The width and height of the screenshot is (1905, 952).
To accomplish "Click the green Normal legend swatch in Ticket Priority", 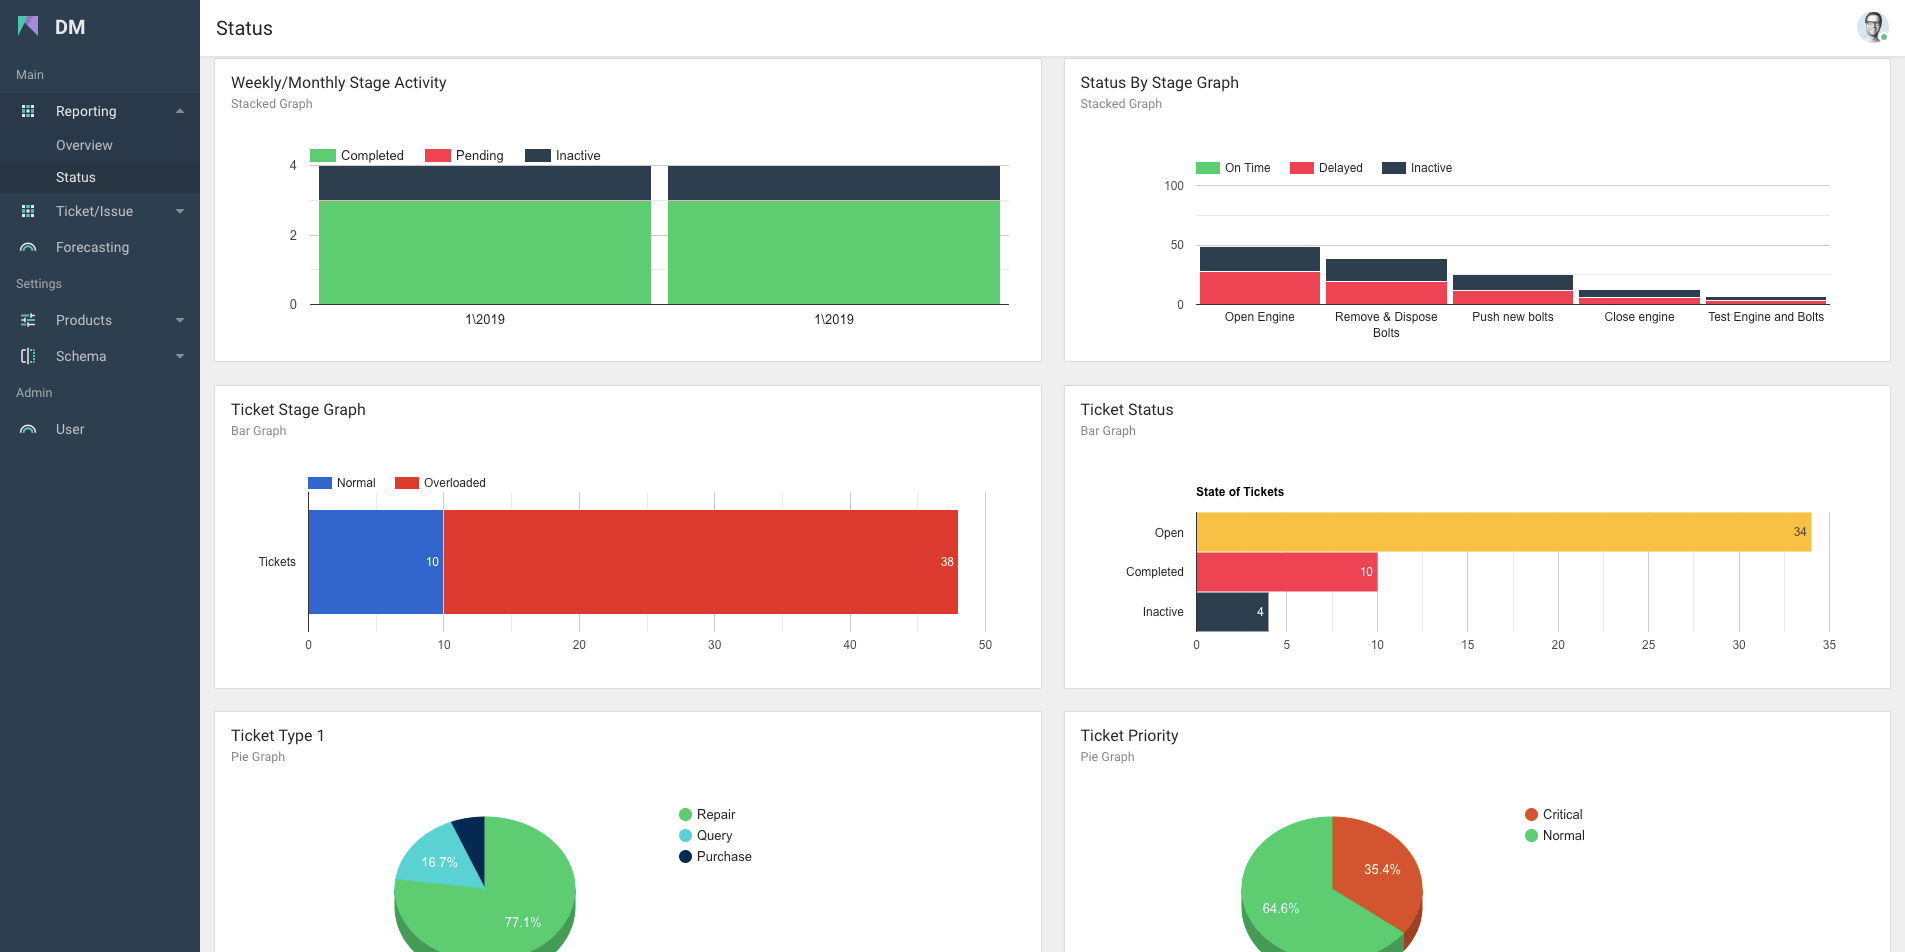I will click(x=1531, y=835).
